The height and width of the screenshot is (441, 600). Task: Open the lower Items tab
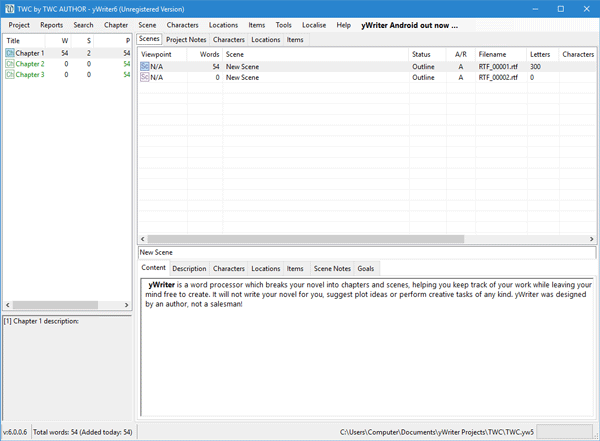295,269
